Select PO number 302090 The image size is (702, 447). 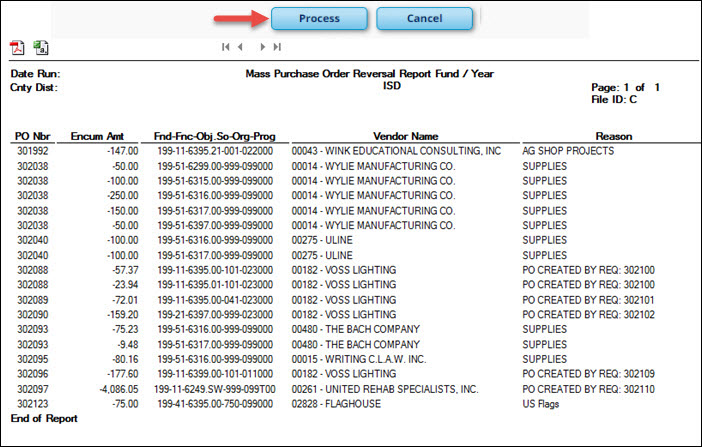pos(33,314)
